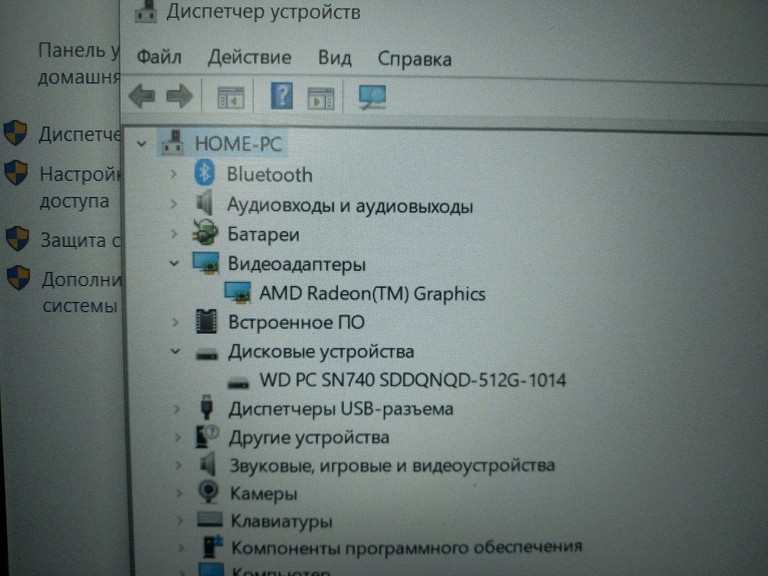Click the speaker icon beside Звуковые, игровые и видеоустройства

click(x=208, y=463)
